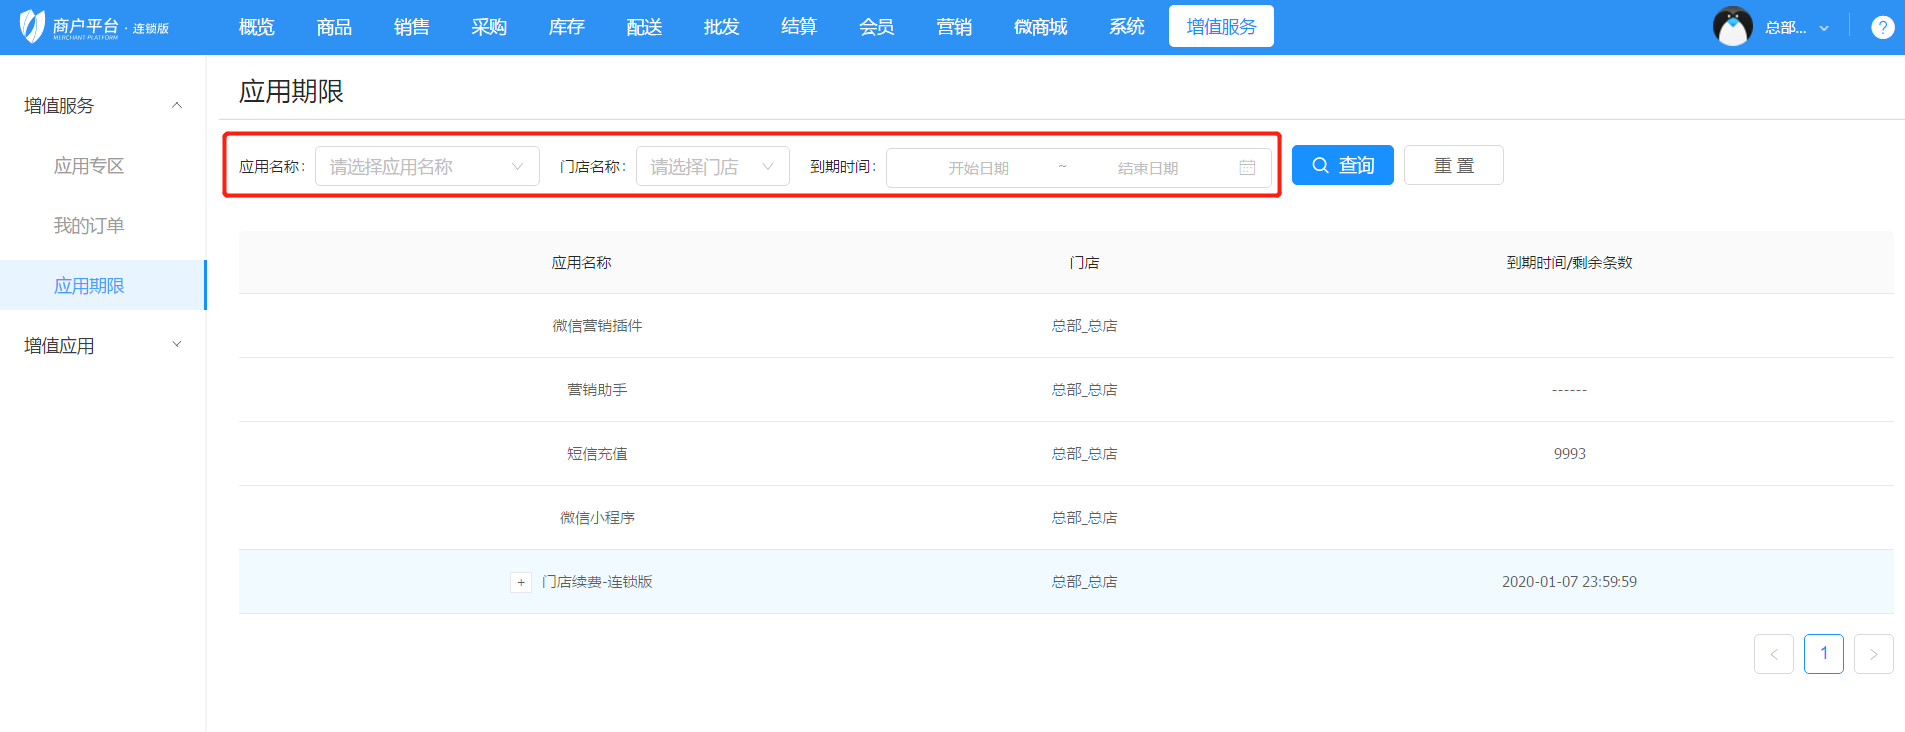Open the 商品 top menu

[334, 27]
